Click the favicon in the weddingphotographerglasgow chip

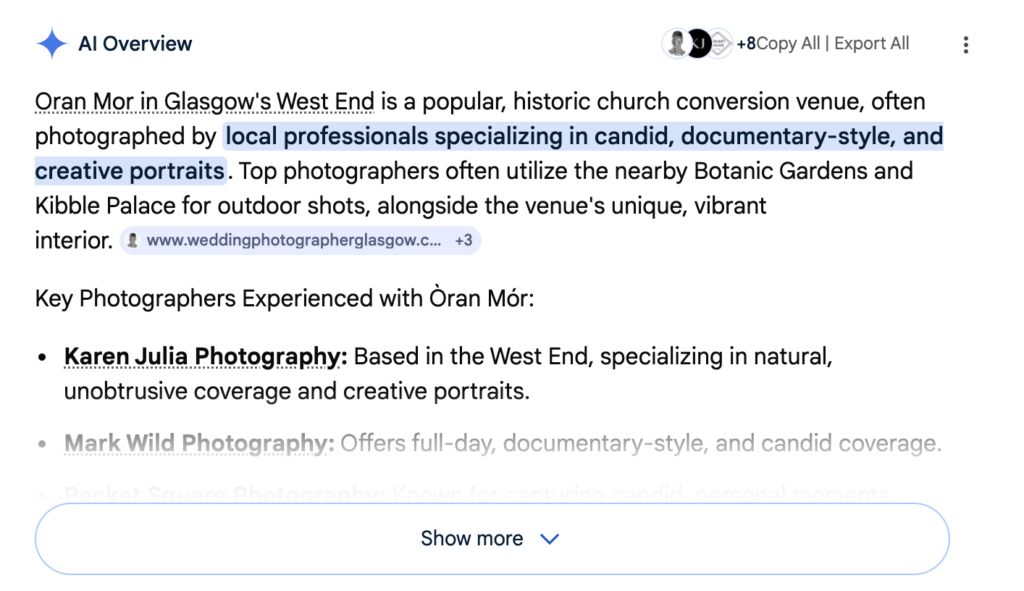click(133, 241)
